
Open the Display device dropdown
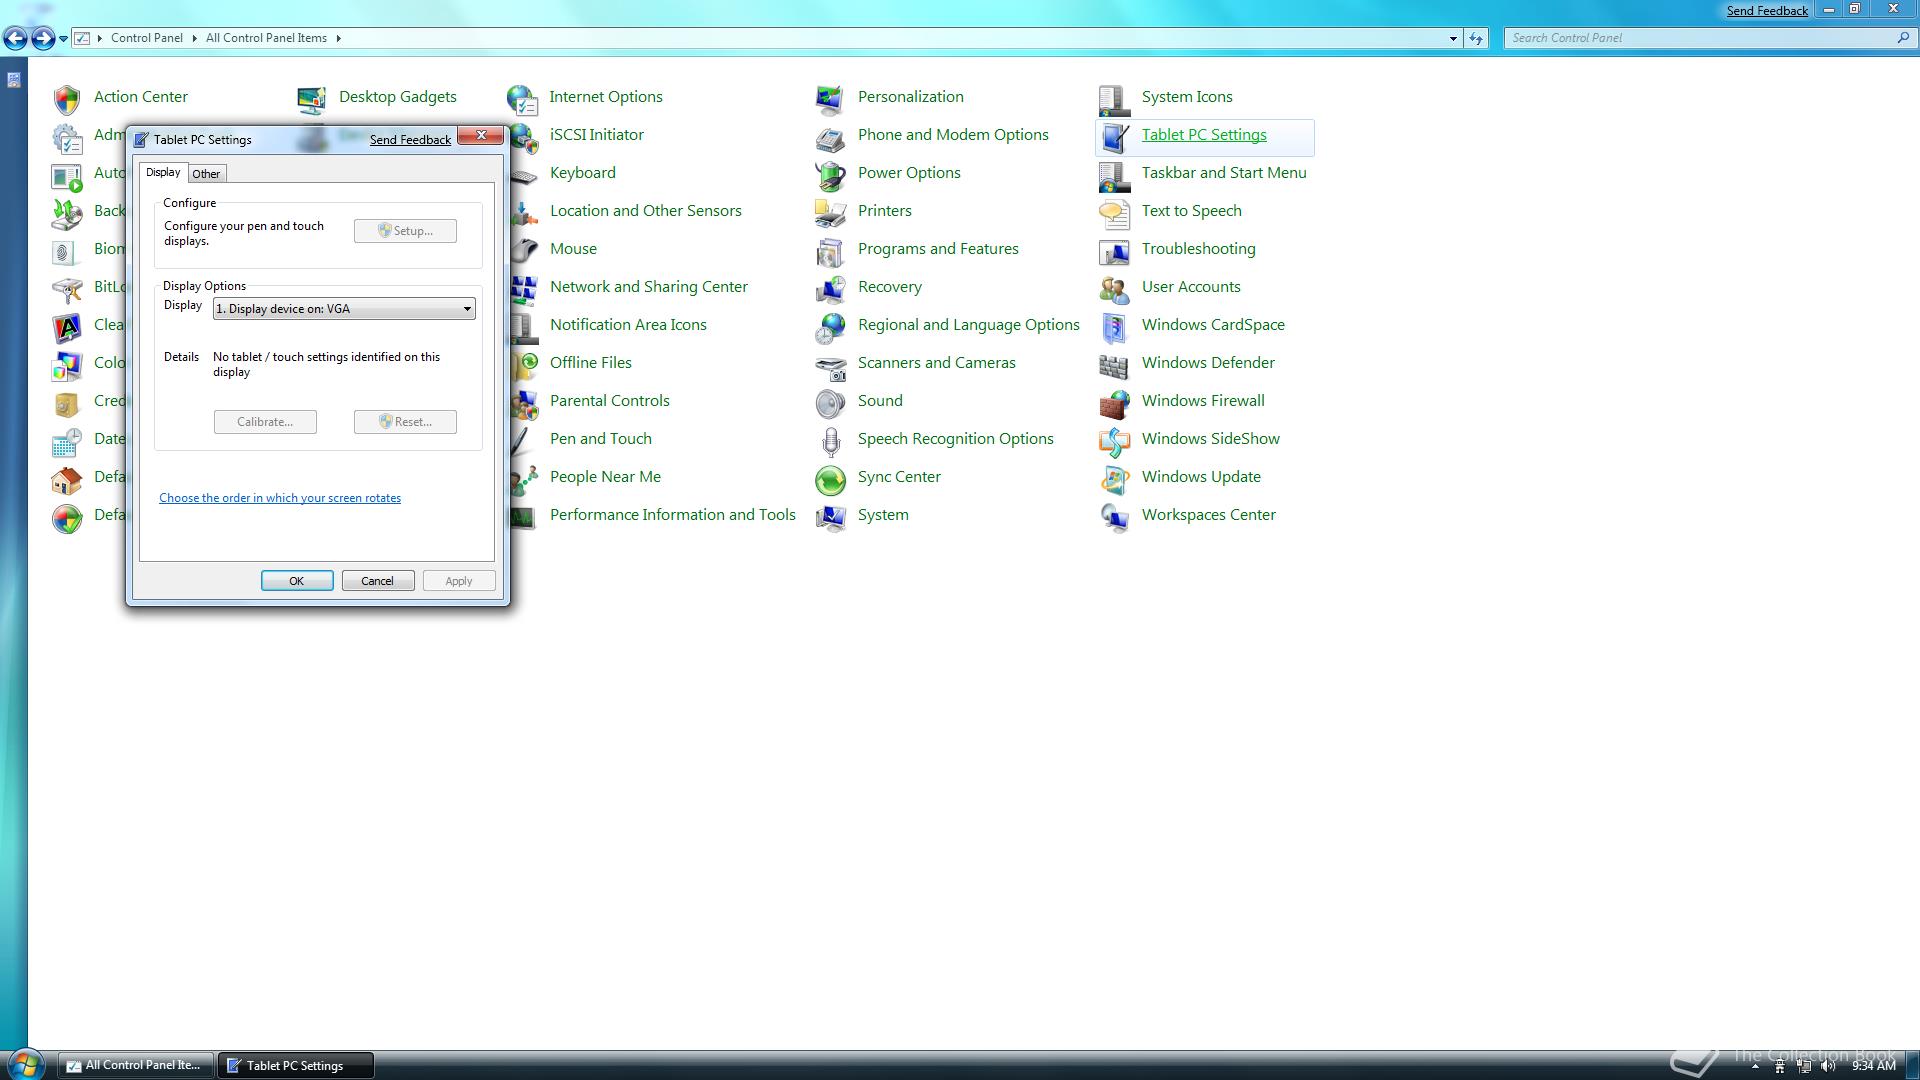click(x=344, y=309)
